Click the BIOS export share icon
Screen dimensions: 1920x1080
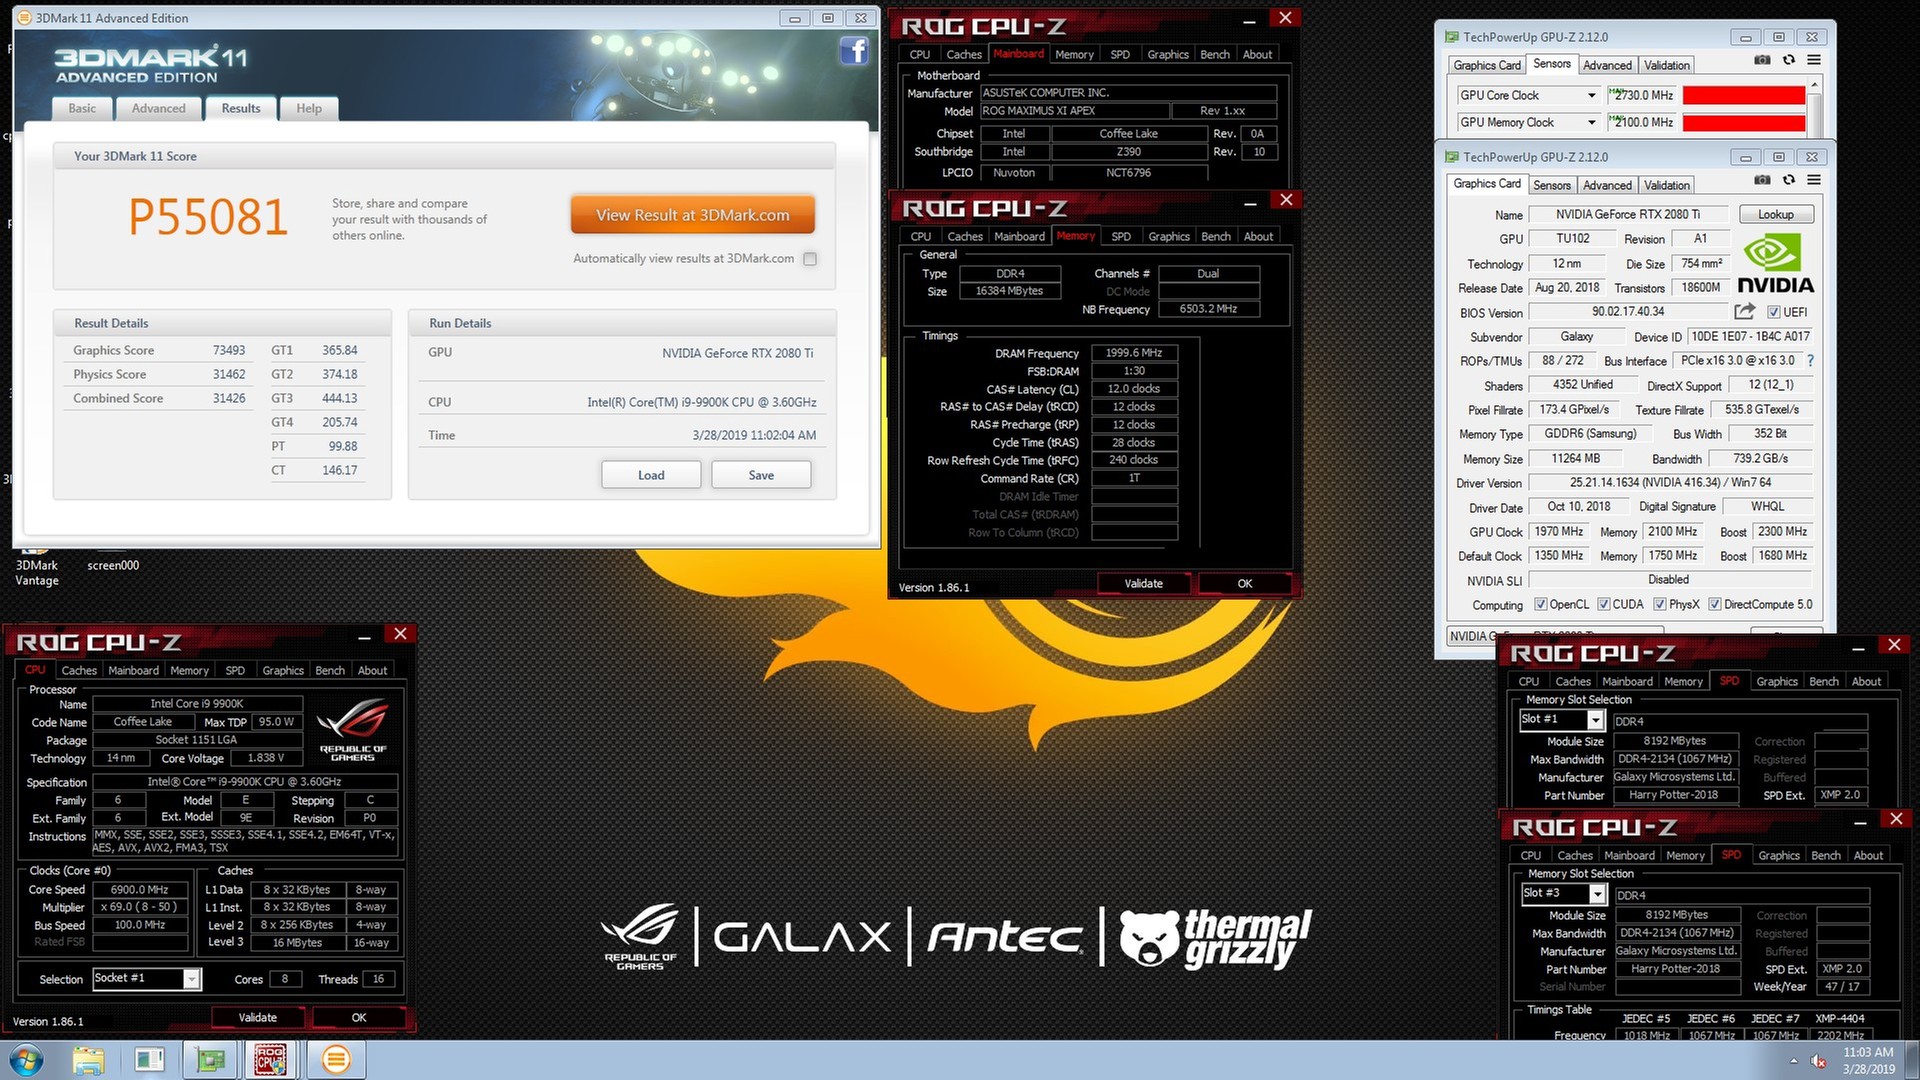[x=1744, y=311]
